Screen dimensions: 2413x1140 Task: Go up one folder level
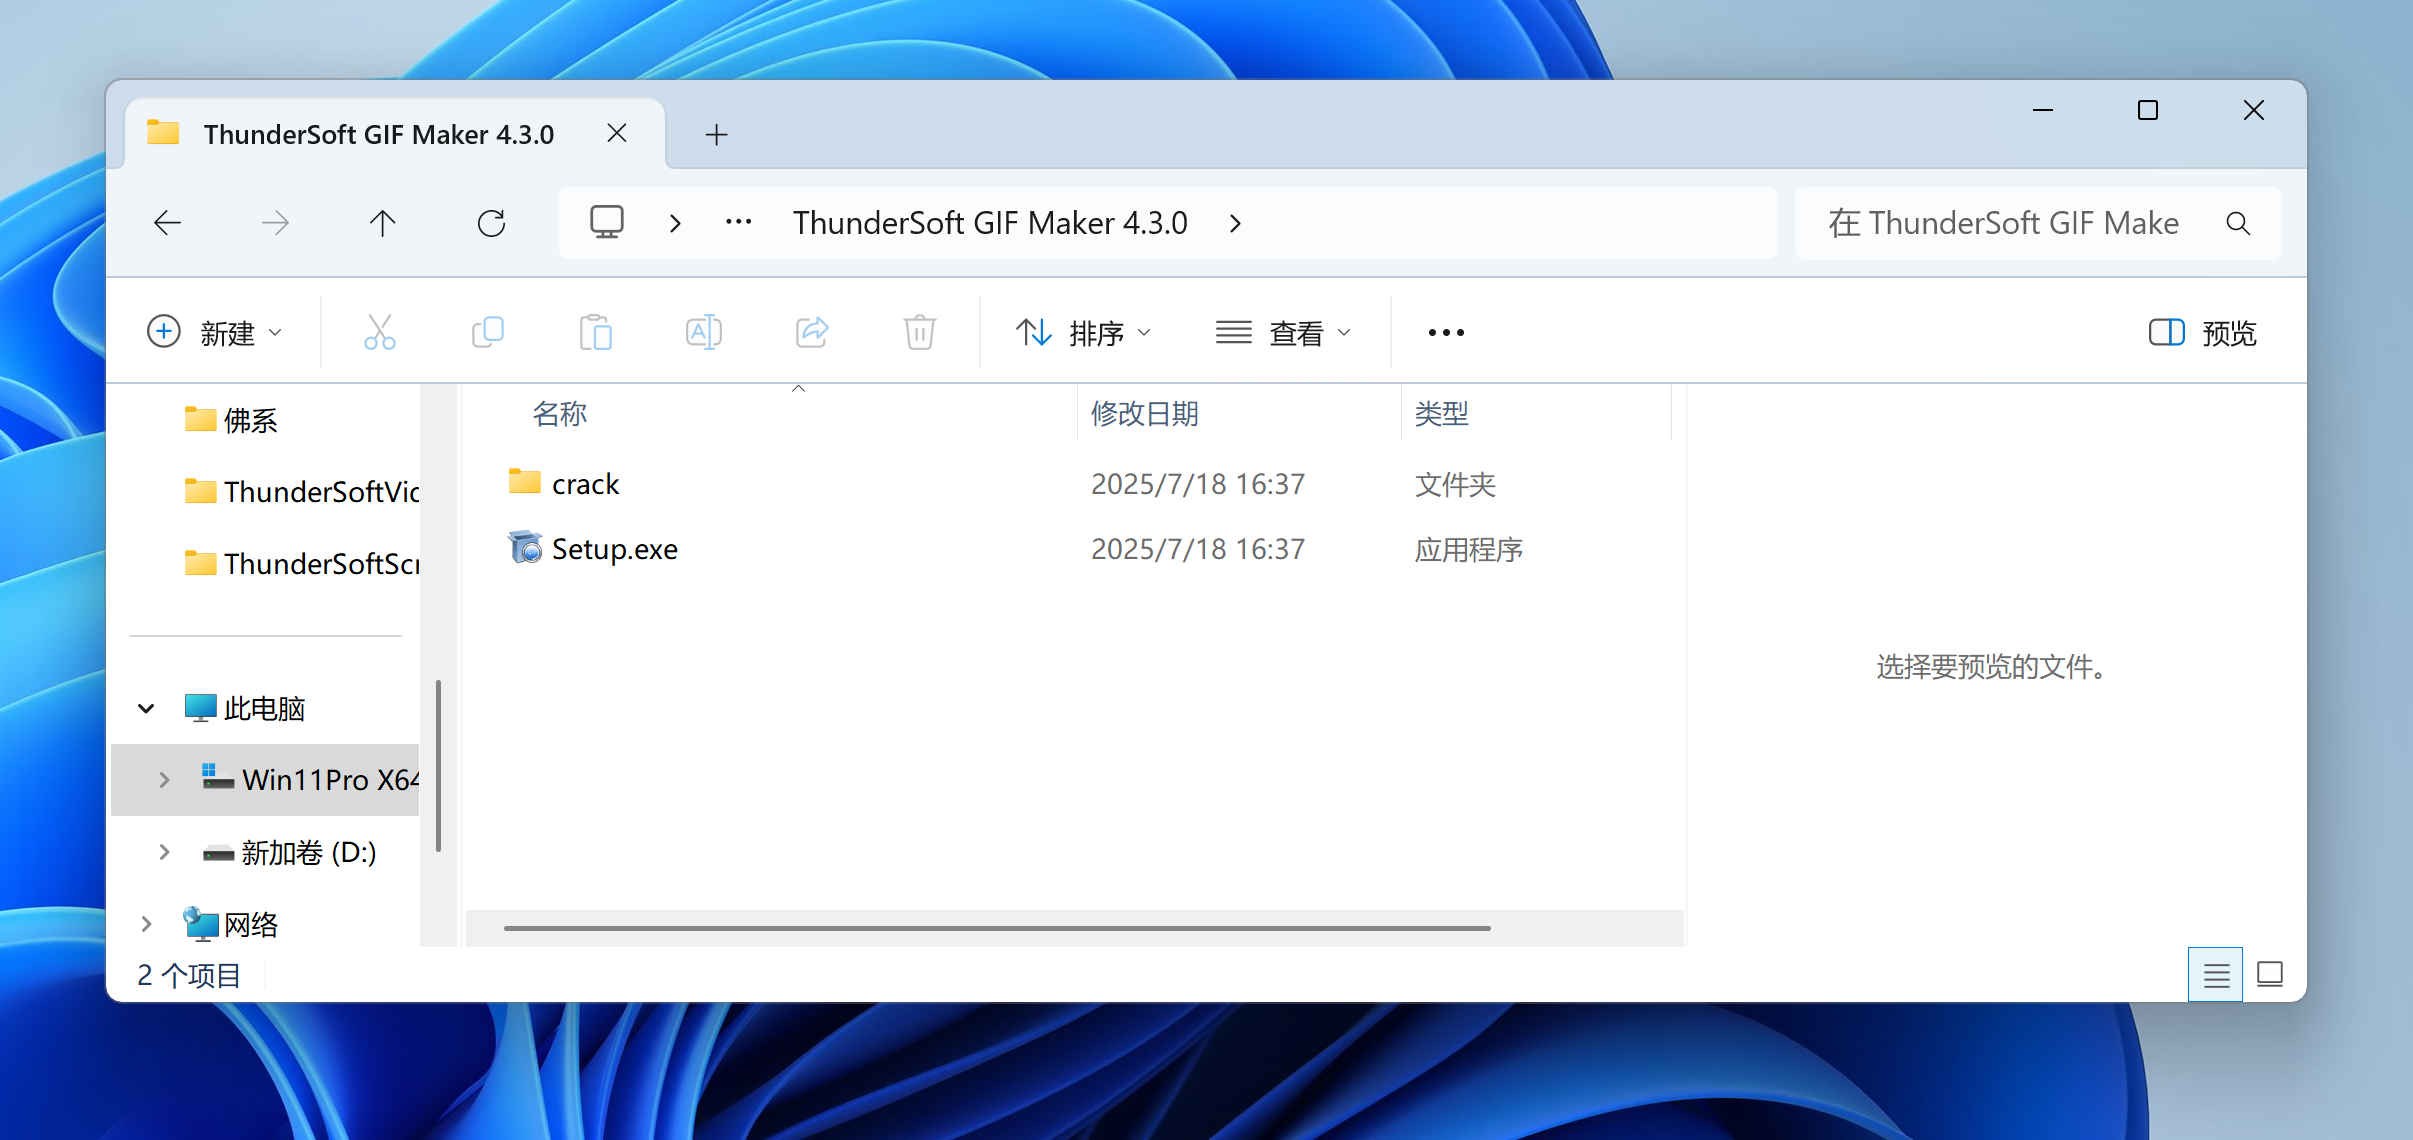[382, 223]
